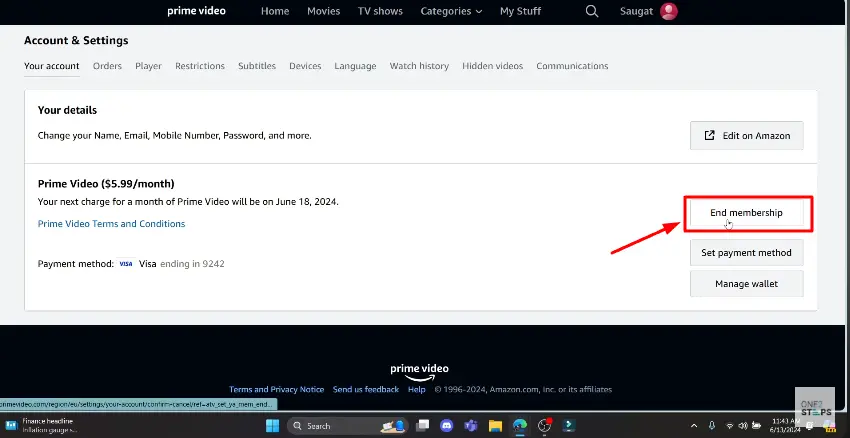Launch Discord from the taskbar

pyautogui.click(x=446, y=426)
